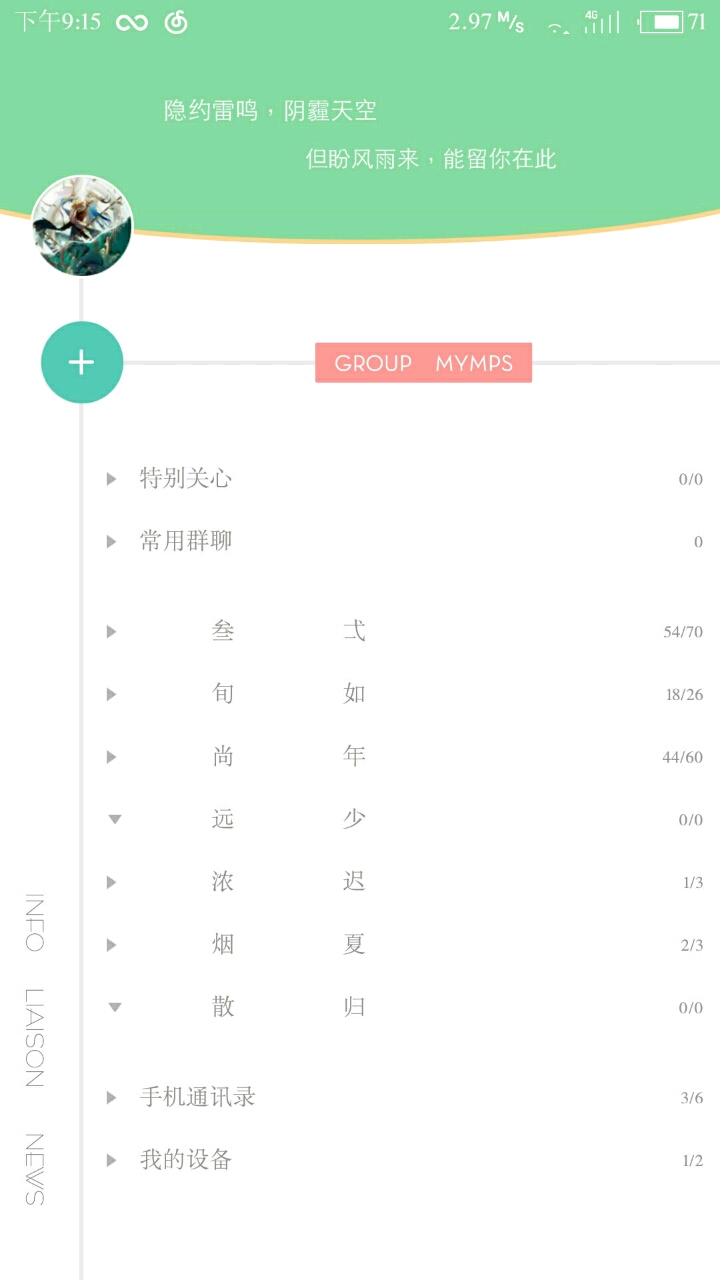720x1280 pixels.
Task: Tap the infinity icon in status bar
Action: (x=131, y=23)
